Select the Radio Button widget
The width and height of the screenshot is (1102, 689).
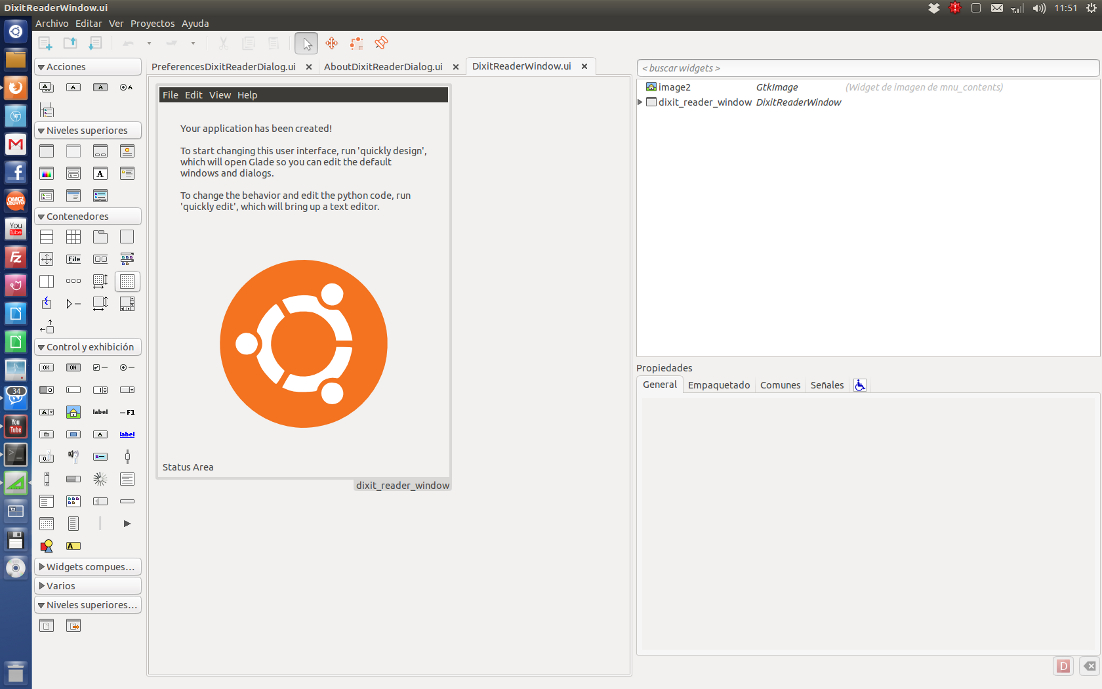(x=127, y=368)
